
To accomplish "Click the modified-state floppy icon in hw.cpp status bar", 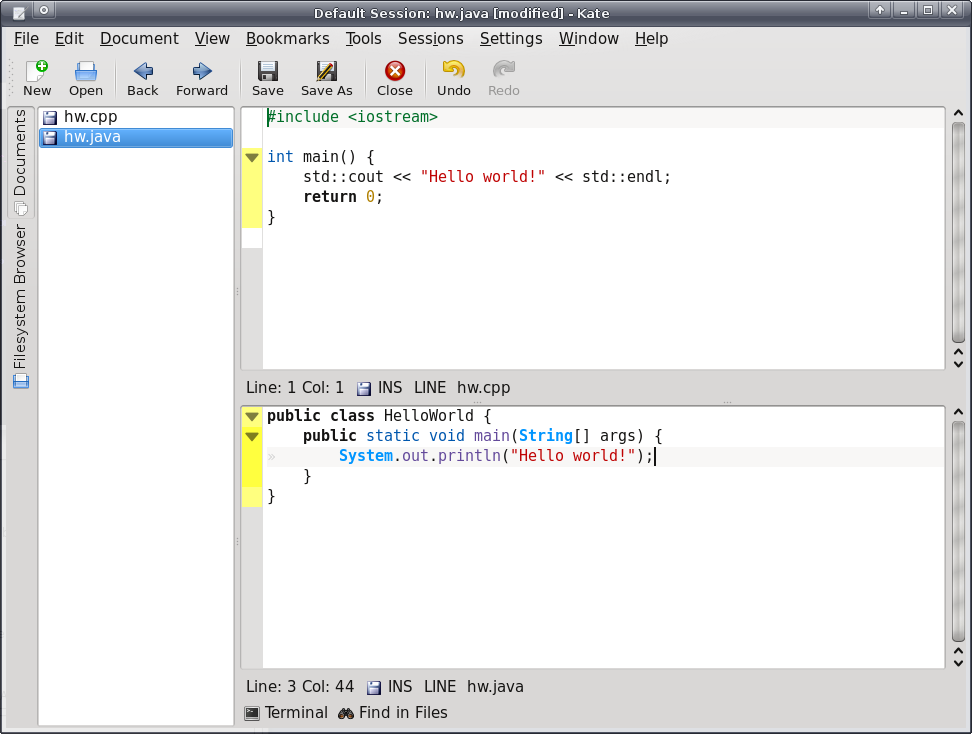I will 364,389.
